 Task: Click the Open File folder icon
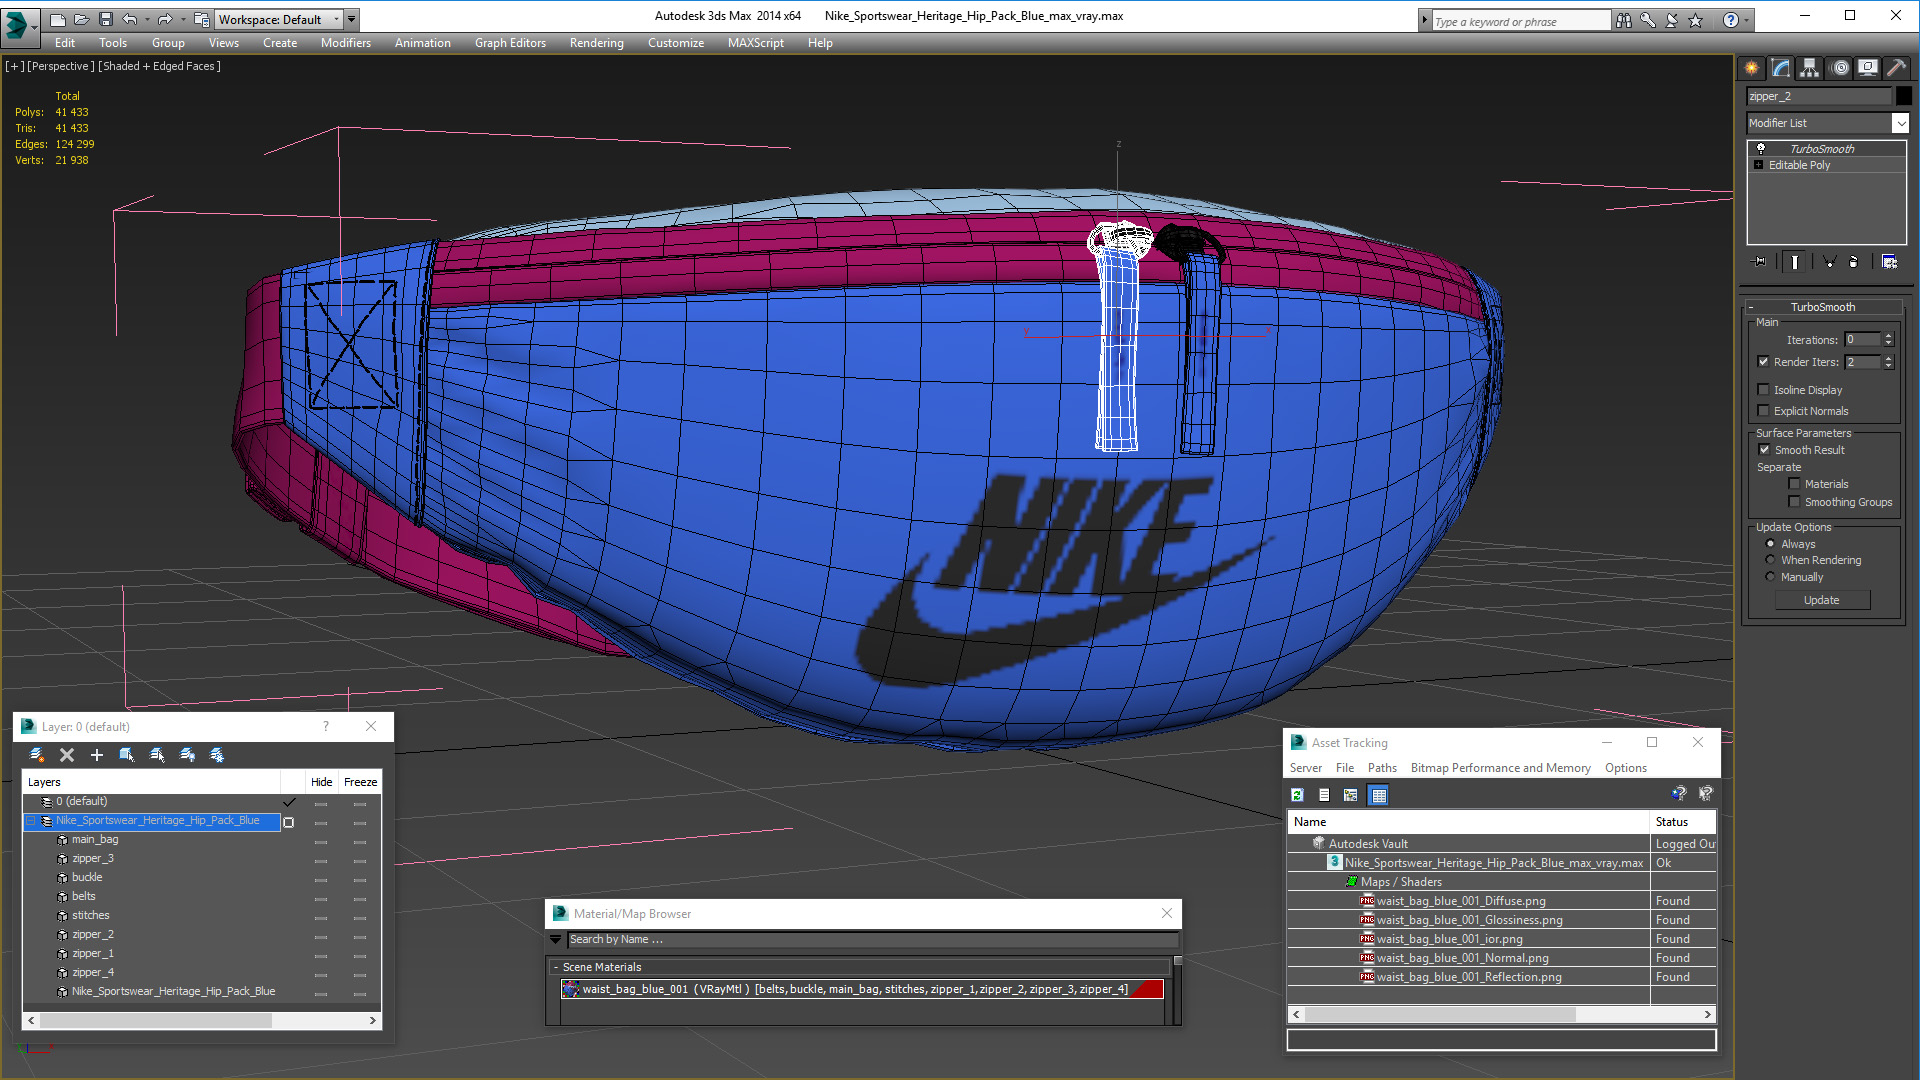pyautogui.click(x=81, y=19)
